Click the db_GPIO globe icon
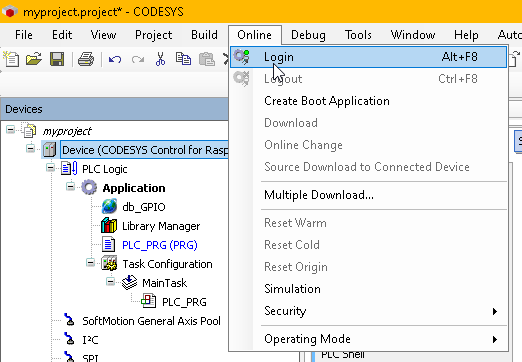This screenshot has height=362, width=522. coord(109,207)
